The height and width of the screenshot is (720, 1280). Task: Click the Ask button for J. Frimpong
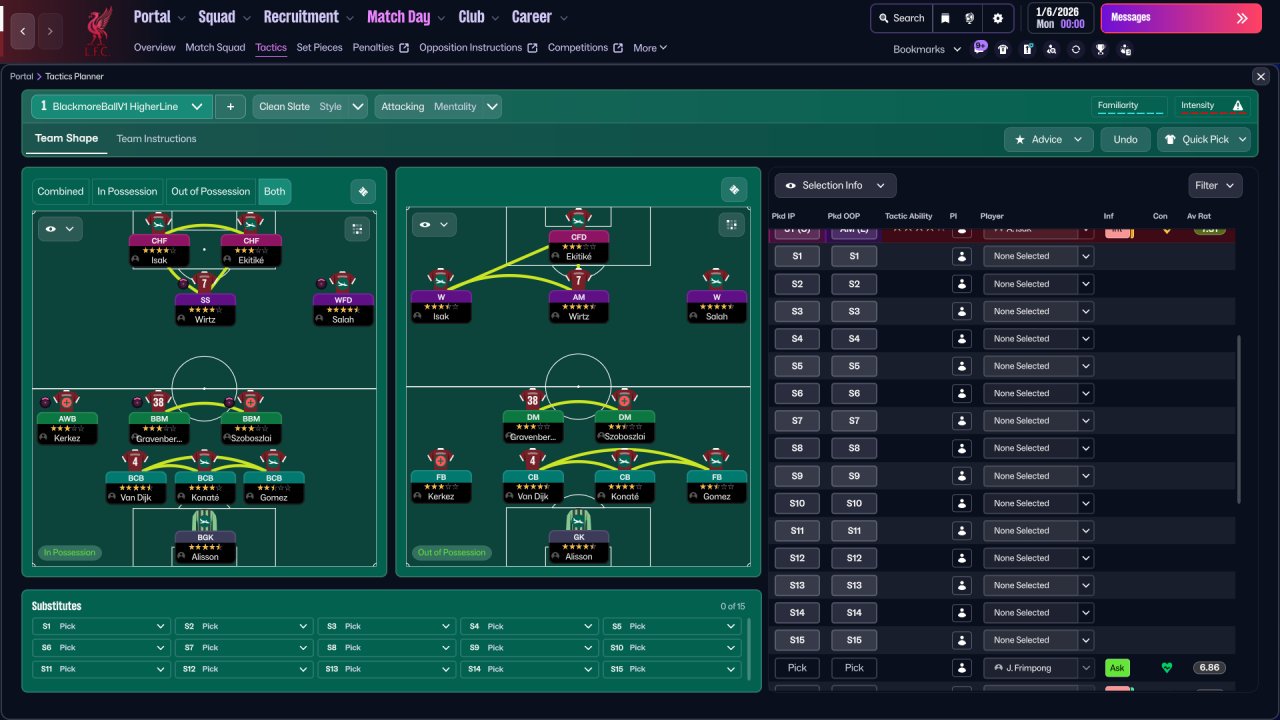point(1118,668)
